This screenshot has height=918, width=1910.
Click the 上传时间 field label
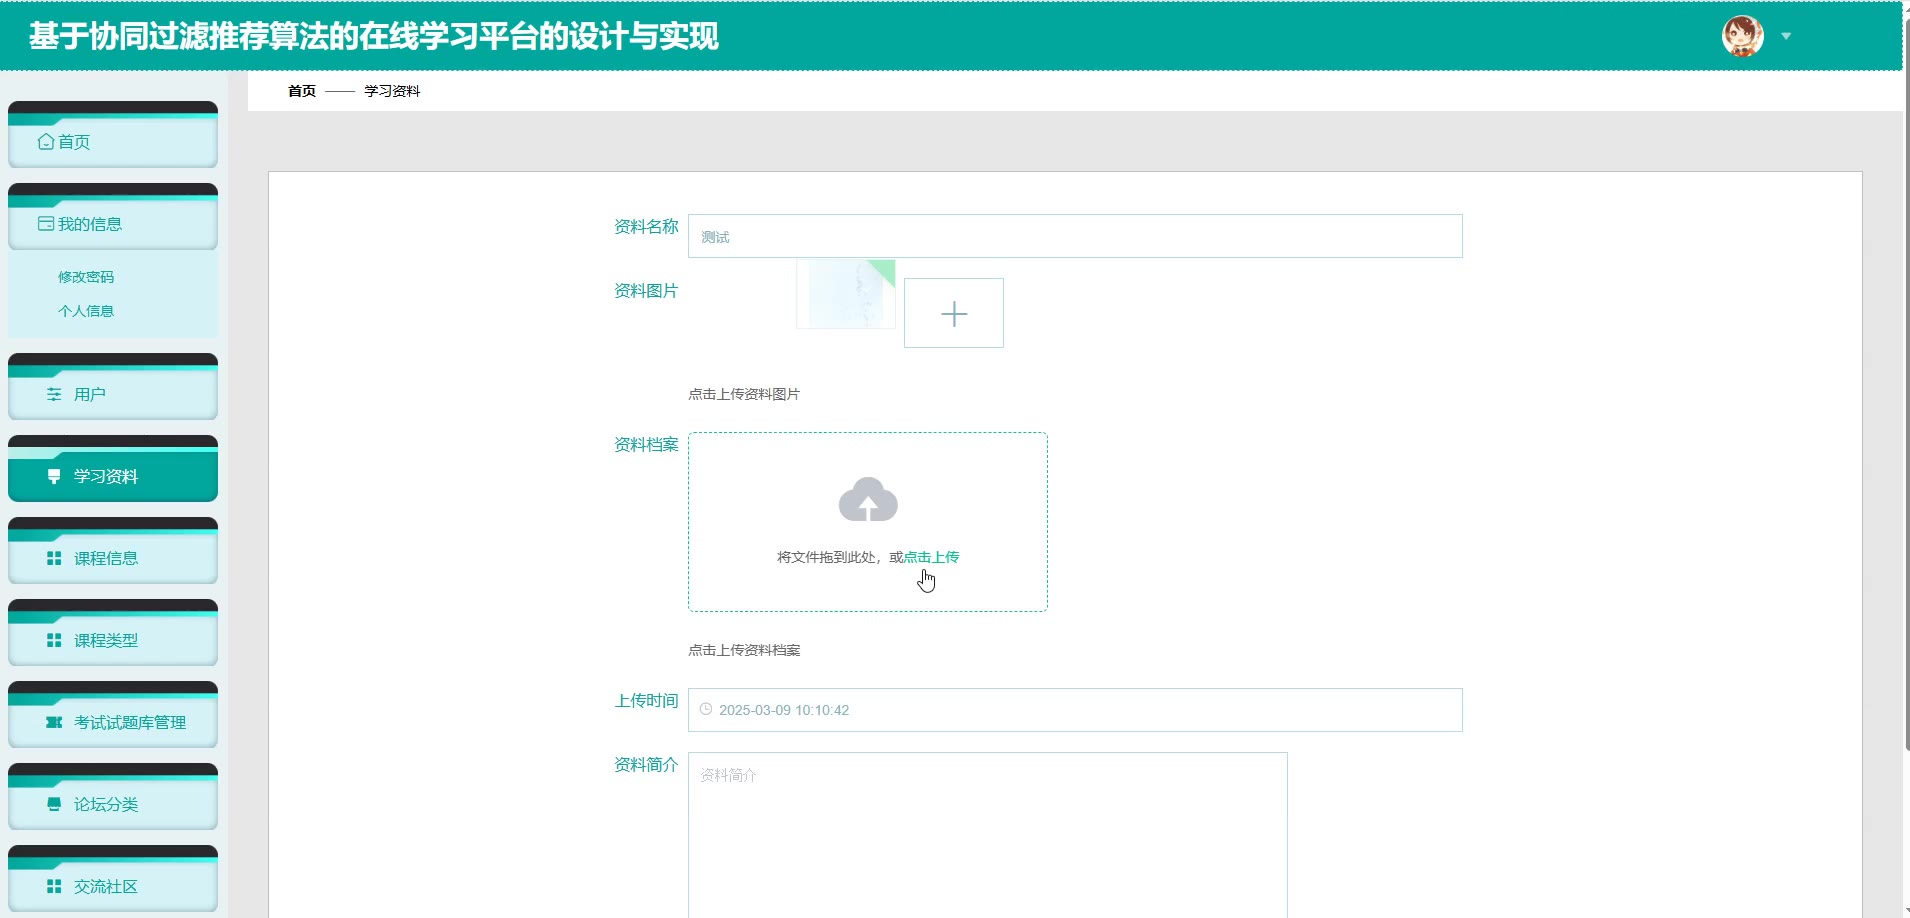click(646, 701)
